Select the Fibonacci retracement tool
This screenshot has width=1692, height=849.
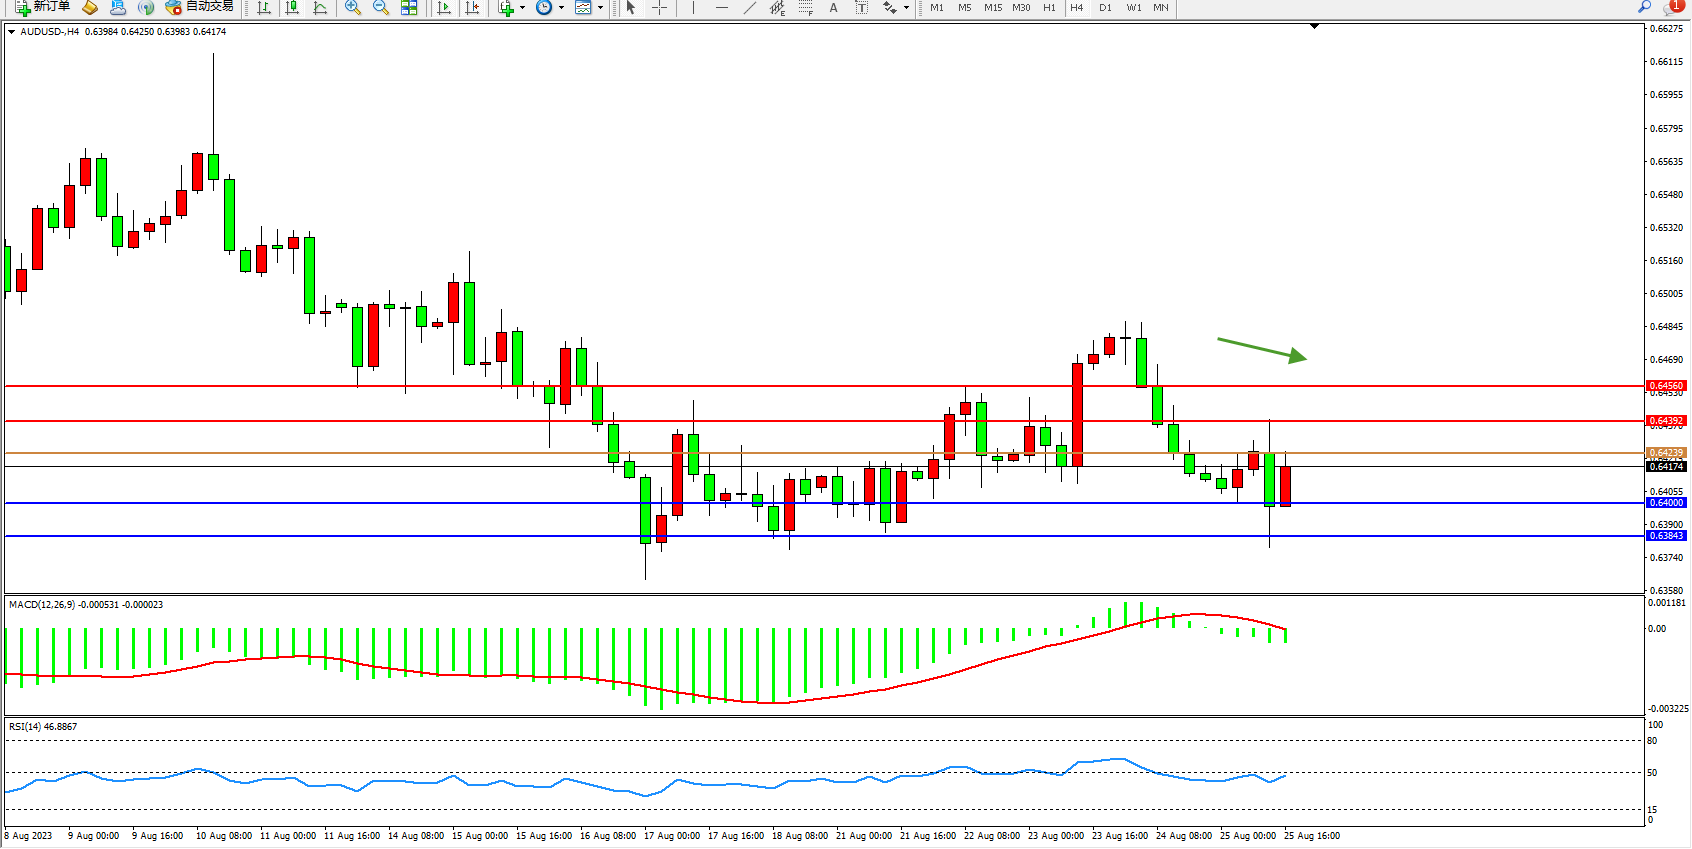805,8
